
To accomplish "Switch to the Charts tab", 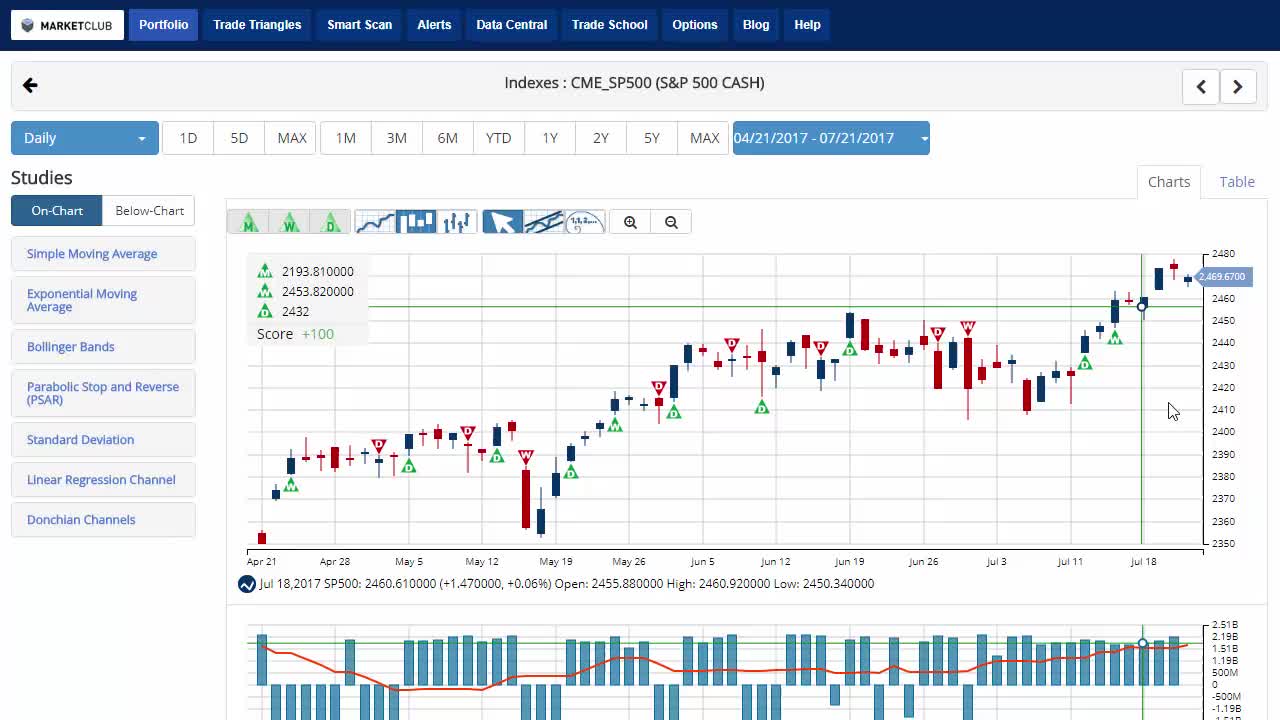I will (x=1169, y=182).
